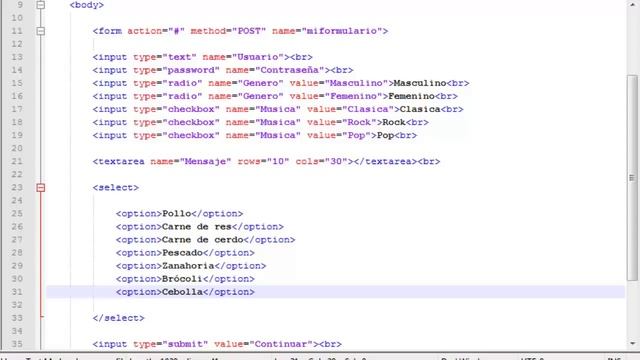Image resolution: width=640 pixels, height=360 pixels.
Task: Place cursor in the option line "Pescado"
Action: (x=185, y=253)
